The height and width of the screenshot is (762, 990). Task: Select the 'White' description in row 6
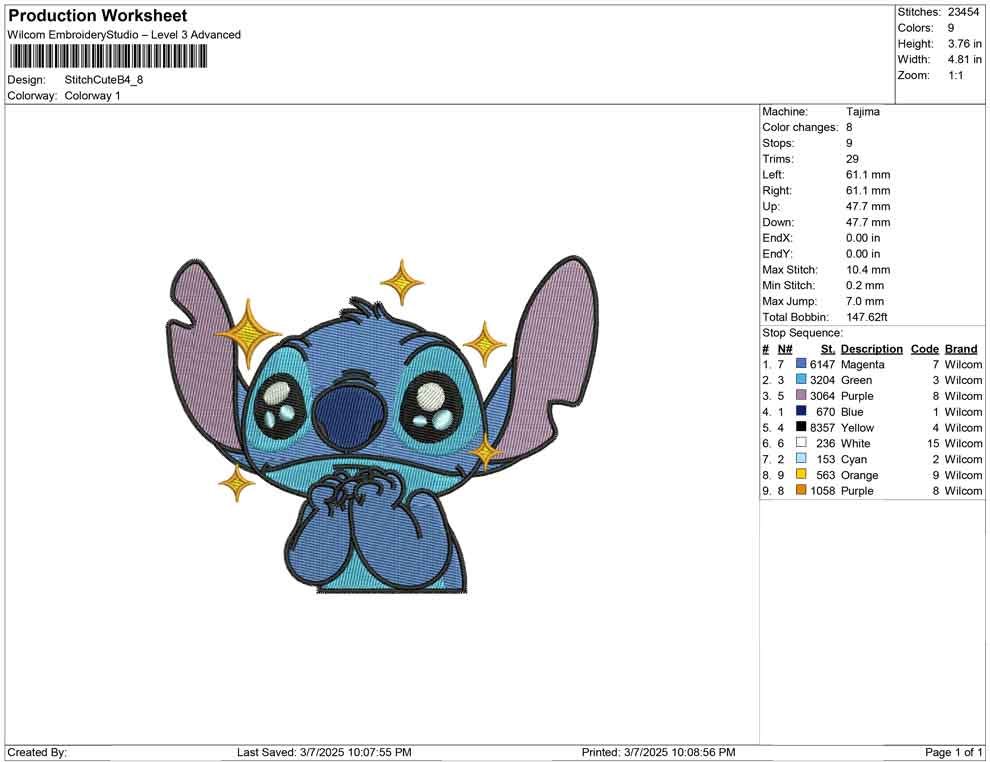[856, 443]
